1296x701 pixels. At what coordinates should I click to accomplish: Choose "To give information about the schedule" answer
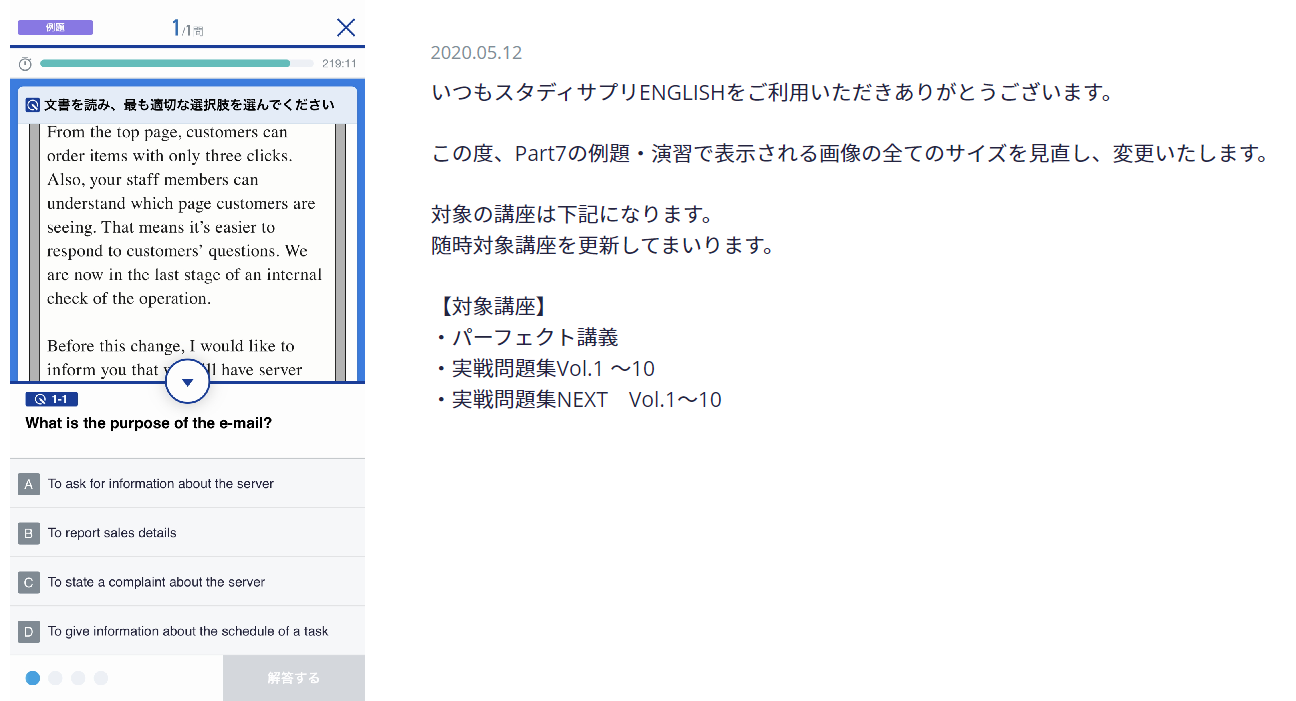188,631
